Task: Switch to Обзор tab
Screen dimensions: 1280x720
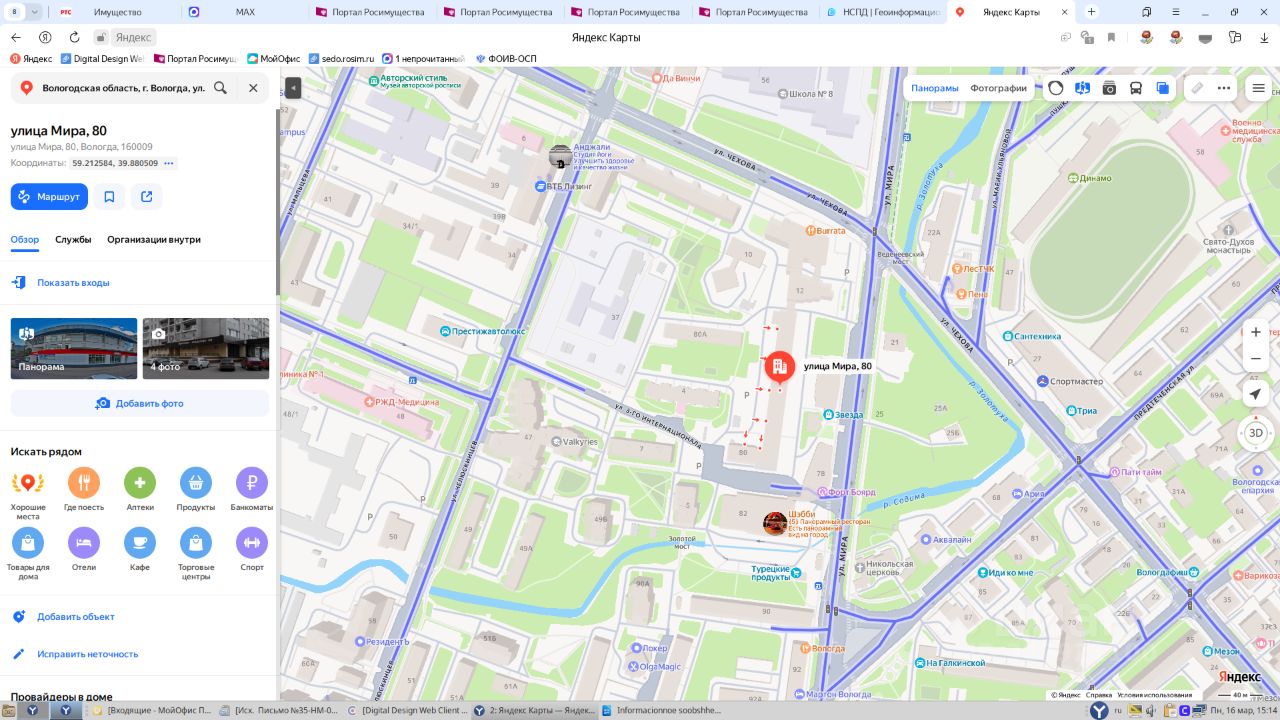Action: coord(25,240)
